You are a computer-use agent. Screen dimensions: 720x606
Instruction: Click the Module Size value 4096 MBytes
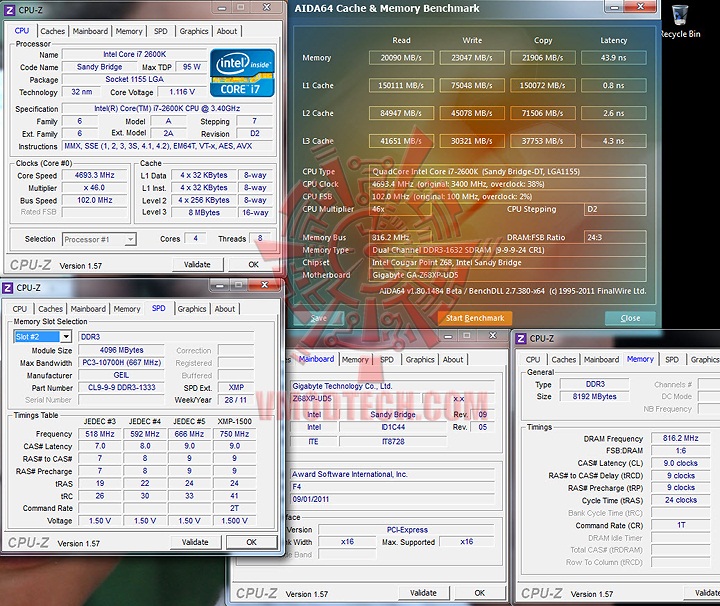point(121,350)
